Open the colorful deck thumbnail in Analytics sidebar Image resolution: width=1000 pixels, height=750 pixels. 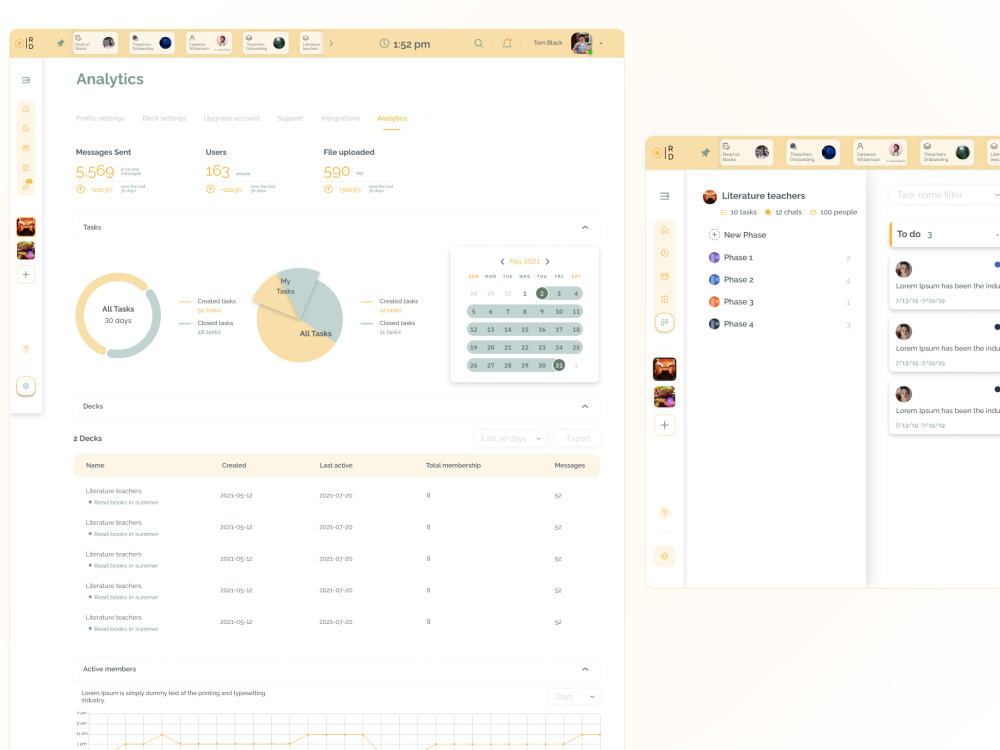[x=26, y=251]
